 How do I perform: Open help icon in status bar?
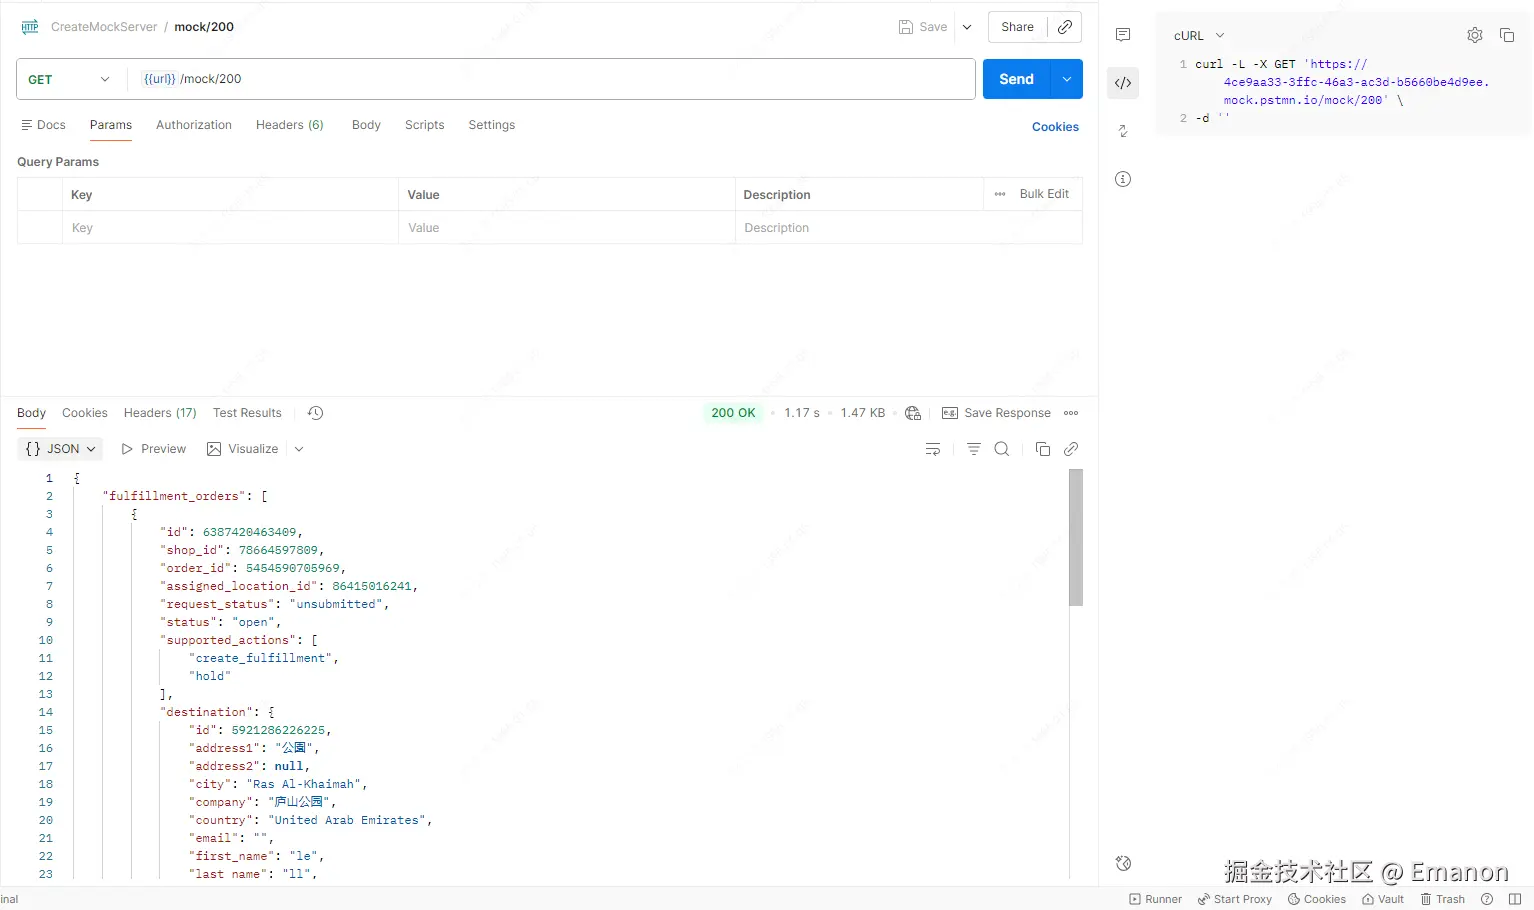pos(1487,899)
